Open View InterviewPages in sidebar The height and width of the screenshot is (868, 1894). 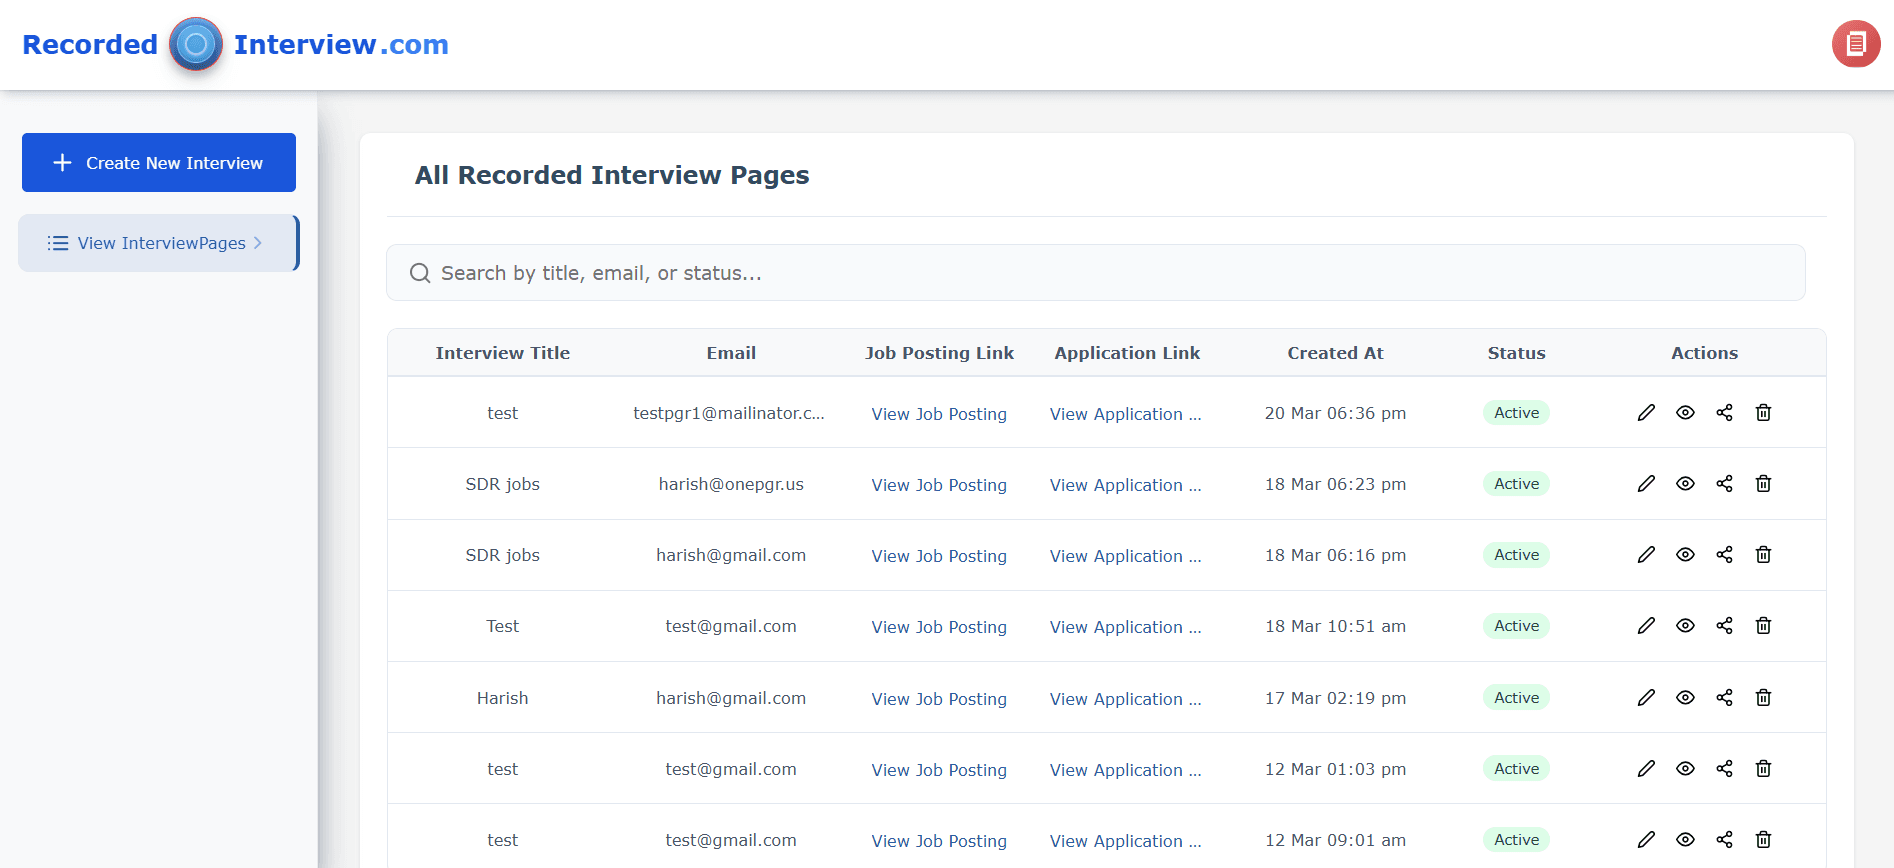[x=158, y=243]
